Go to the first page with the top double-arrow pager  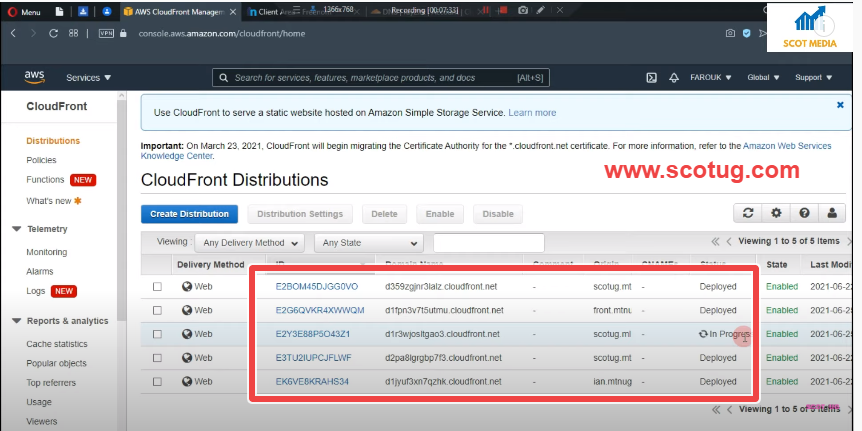715,241
